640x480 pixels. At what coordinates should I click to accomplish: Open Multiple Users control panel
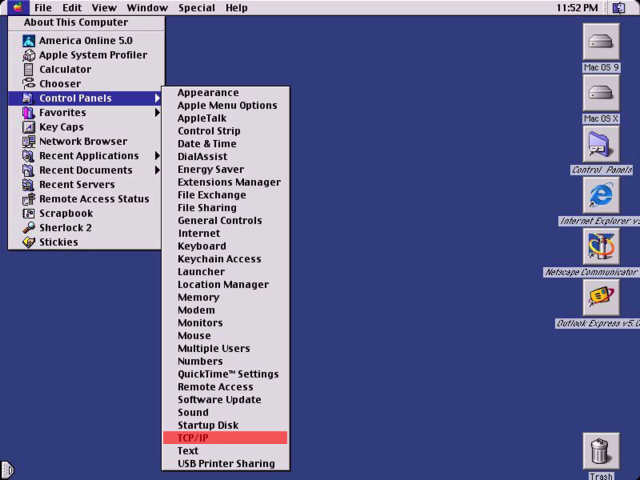pos(225,349)
